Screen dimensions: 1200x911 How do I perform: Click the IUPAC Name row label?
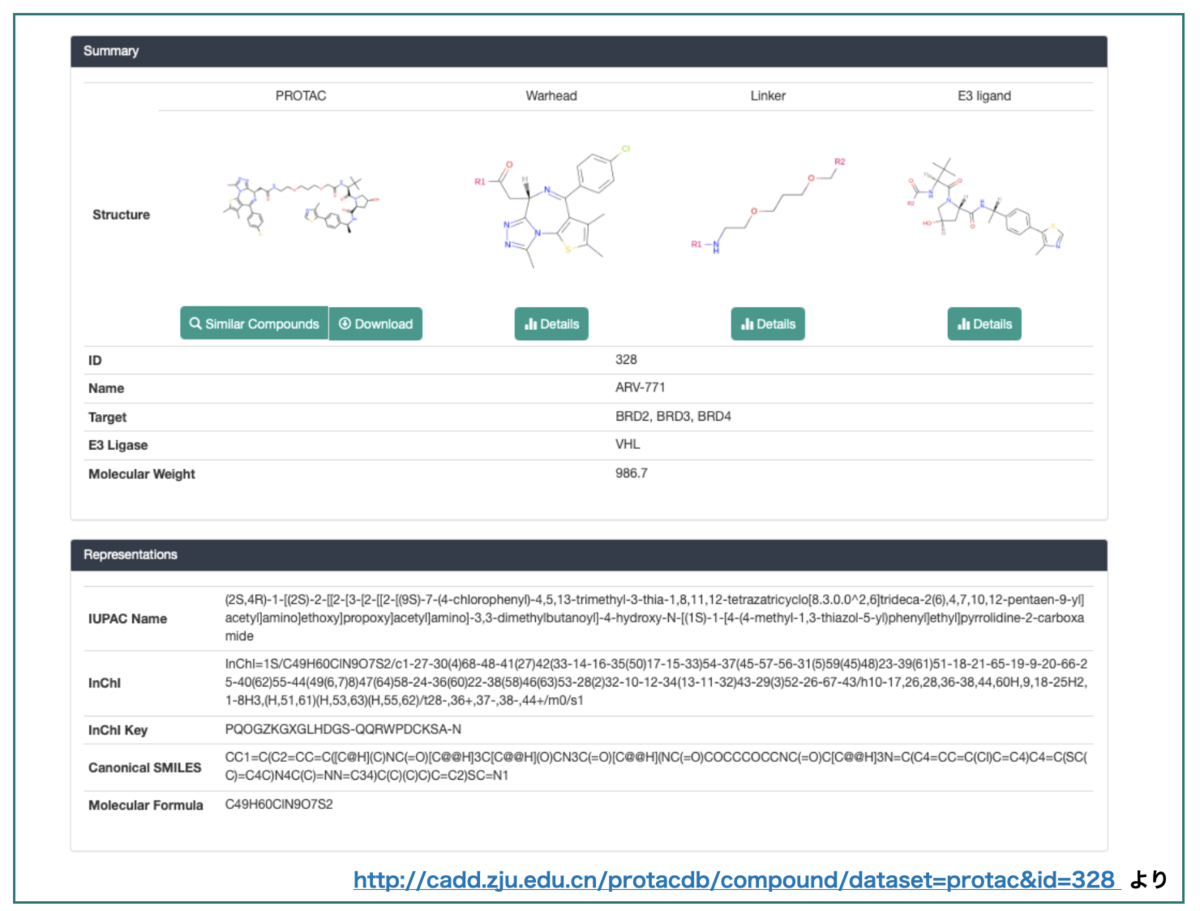[127, 618]
